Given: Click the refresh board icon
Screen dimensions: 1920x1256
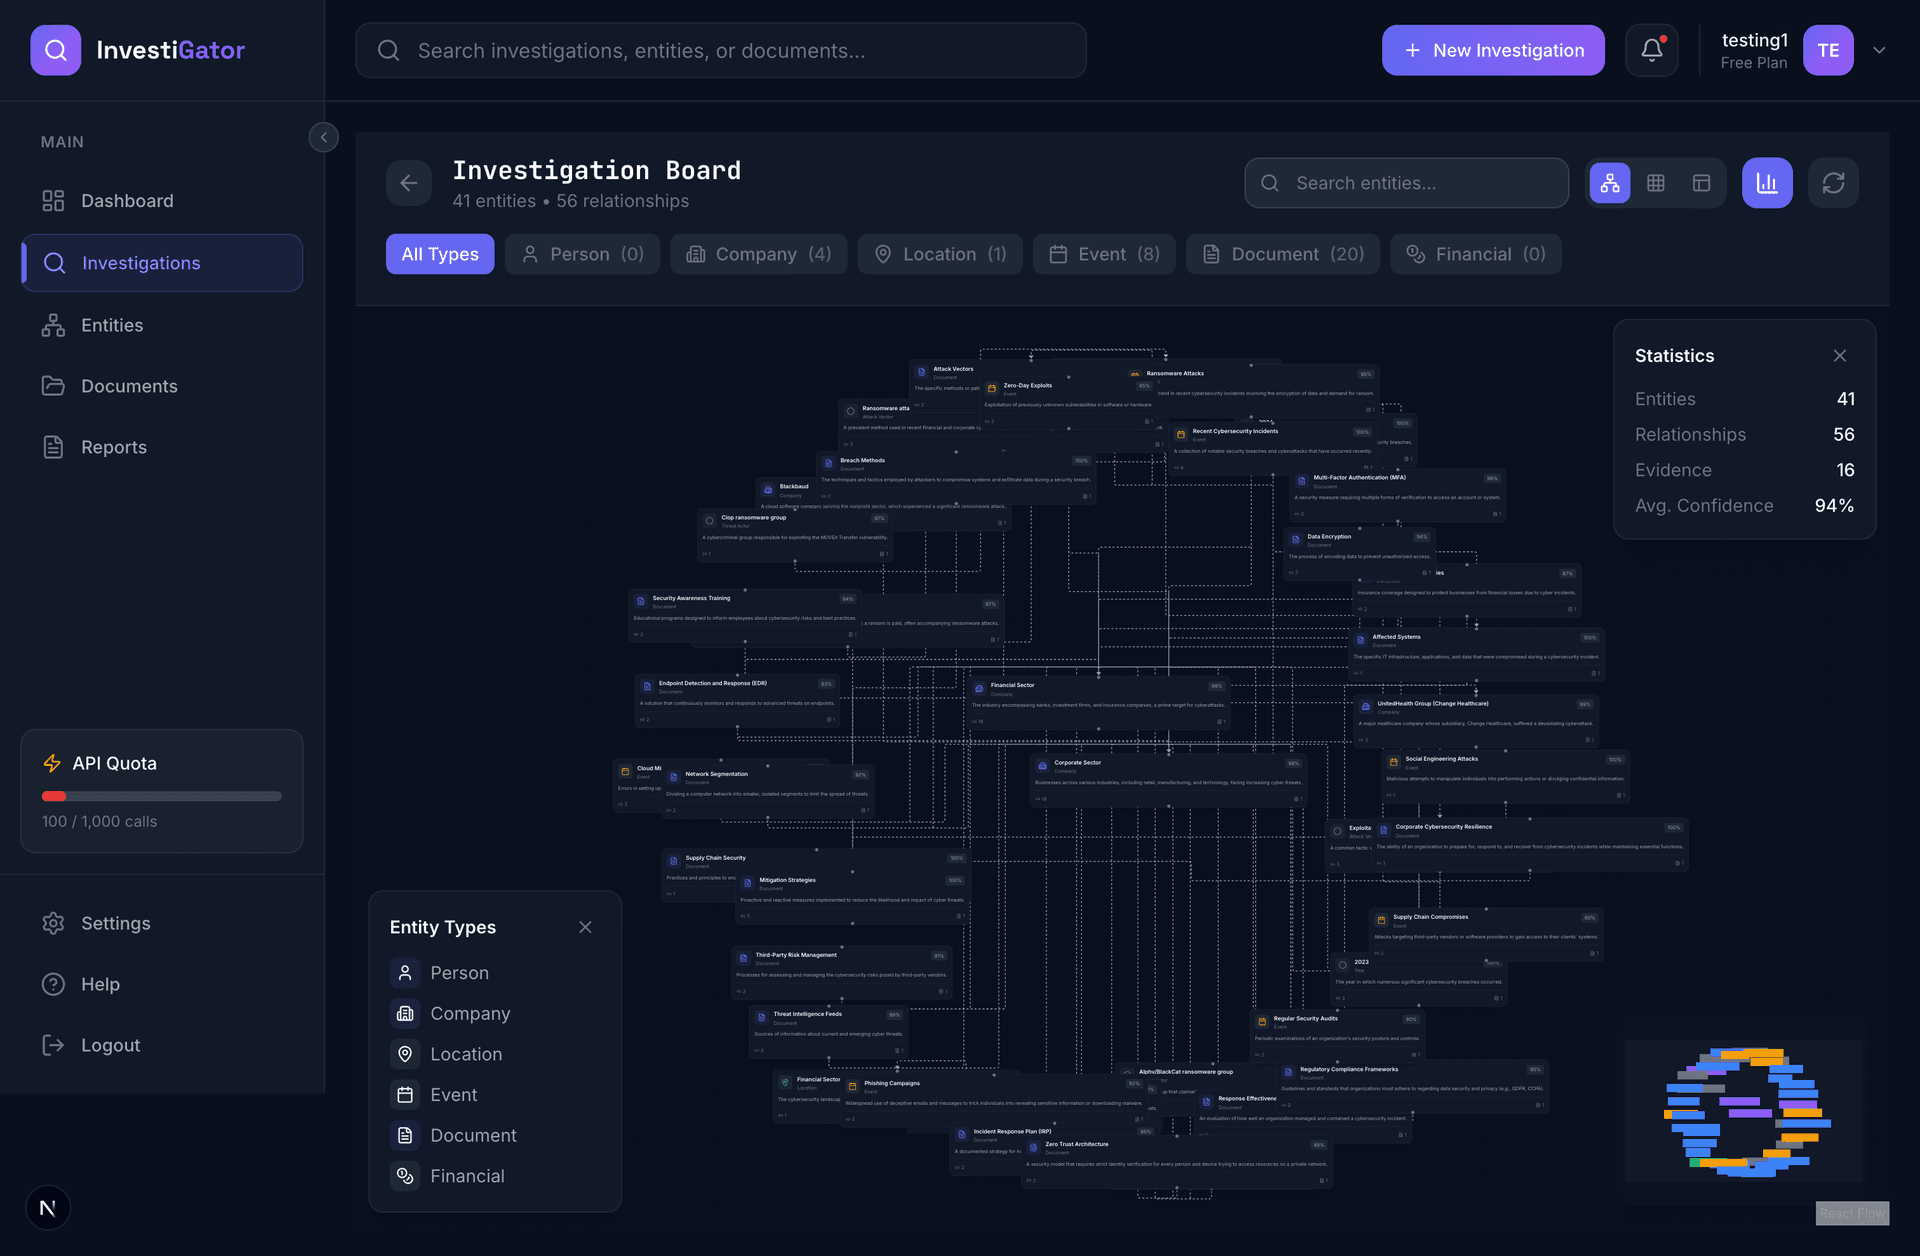Looking at the screenshot, I should (1833, 183).
